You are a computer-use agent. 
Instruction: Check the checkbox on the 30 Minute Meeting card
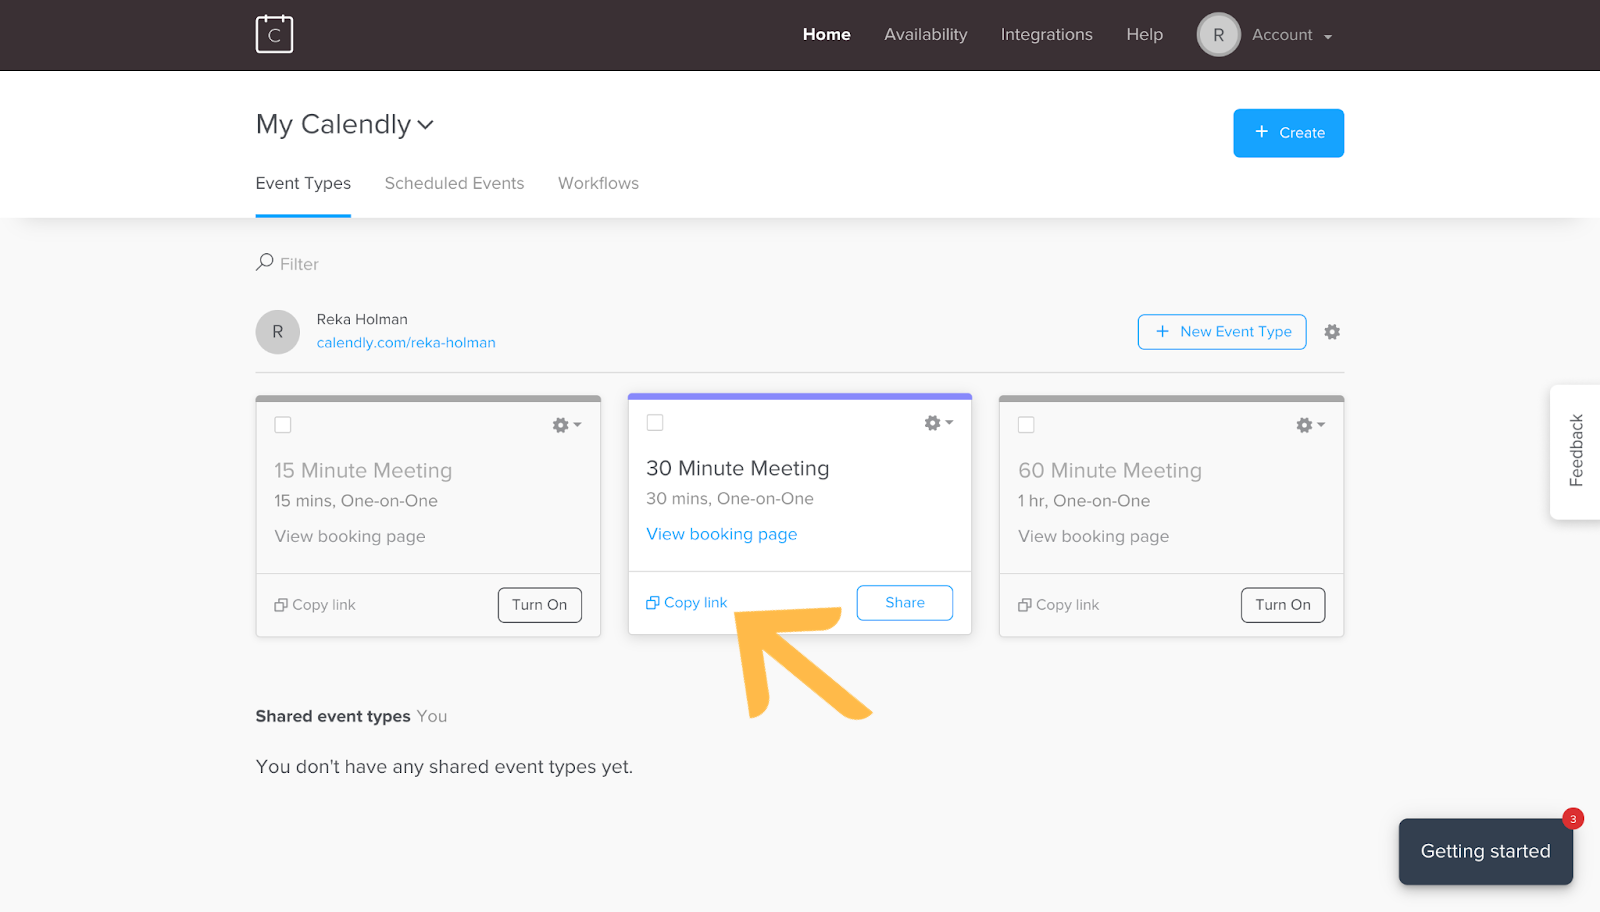pos(655,422)
